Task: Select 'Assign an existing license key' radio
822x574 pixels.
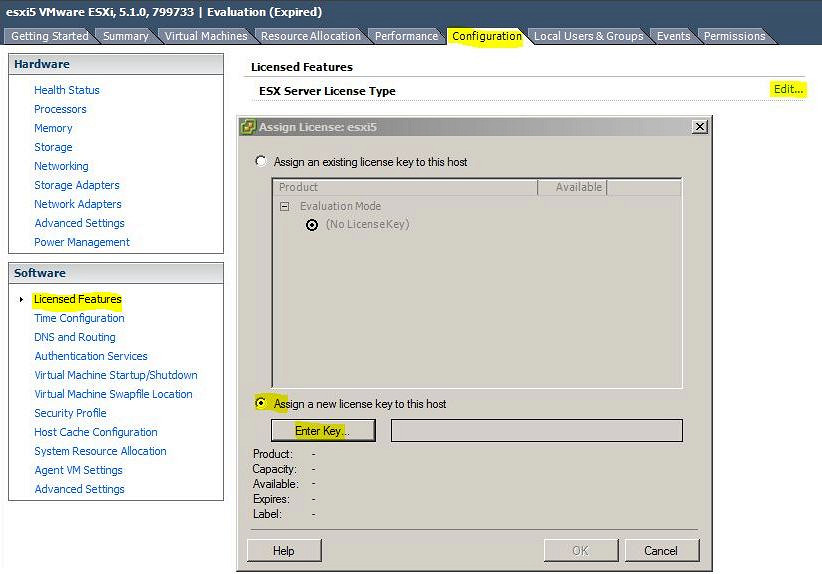Action: pos(261,161)
